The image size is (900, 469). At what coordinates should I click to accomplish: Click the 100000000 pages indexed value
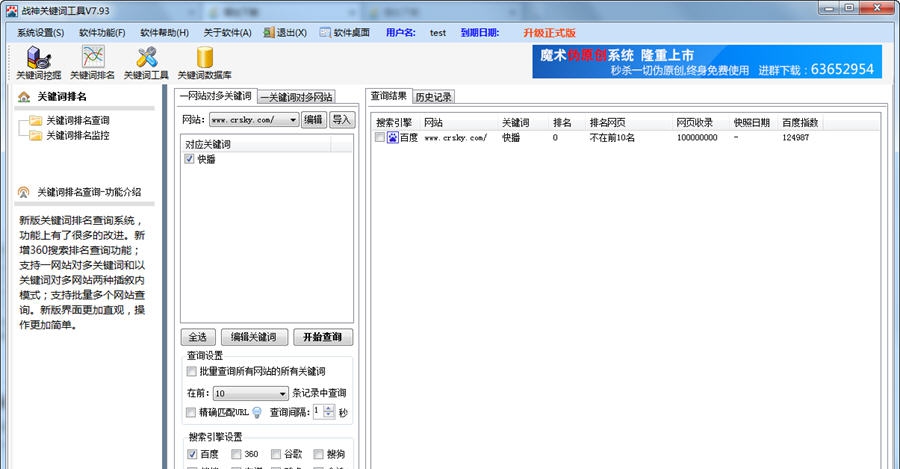coord(697,138)
